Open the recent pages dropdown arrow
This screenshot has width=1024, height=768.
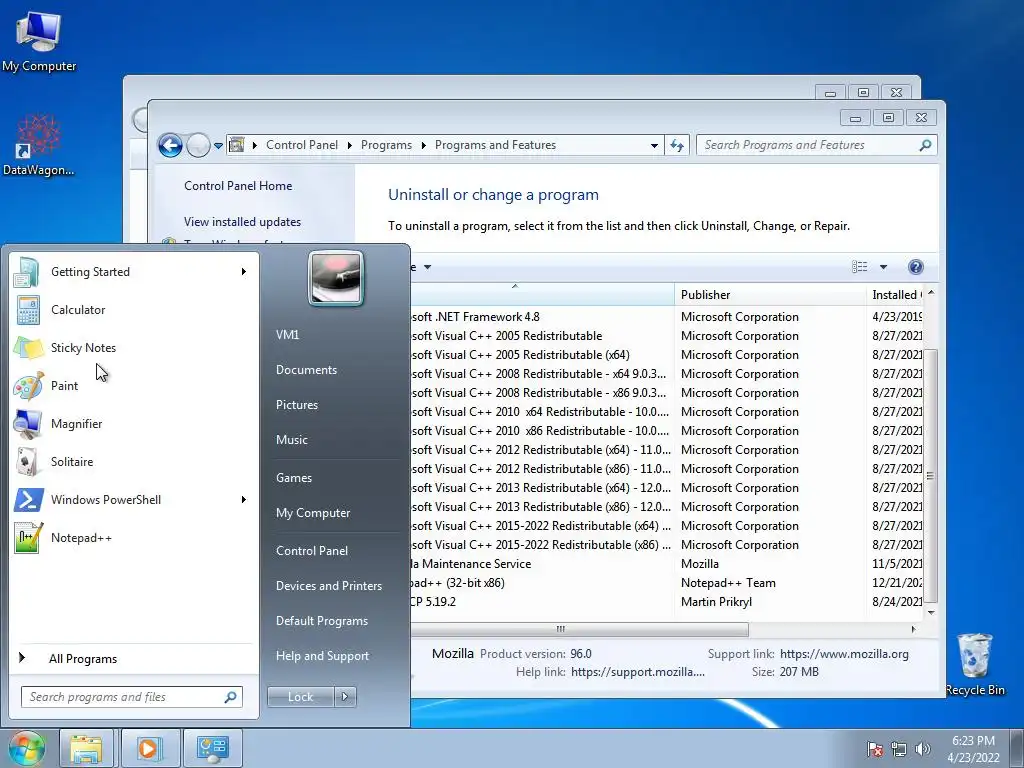pos(218,146)
